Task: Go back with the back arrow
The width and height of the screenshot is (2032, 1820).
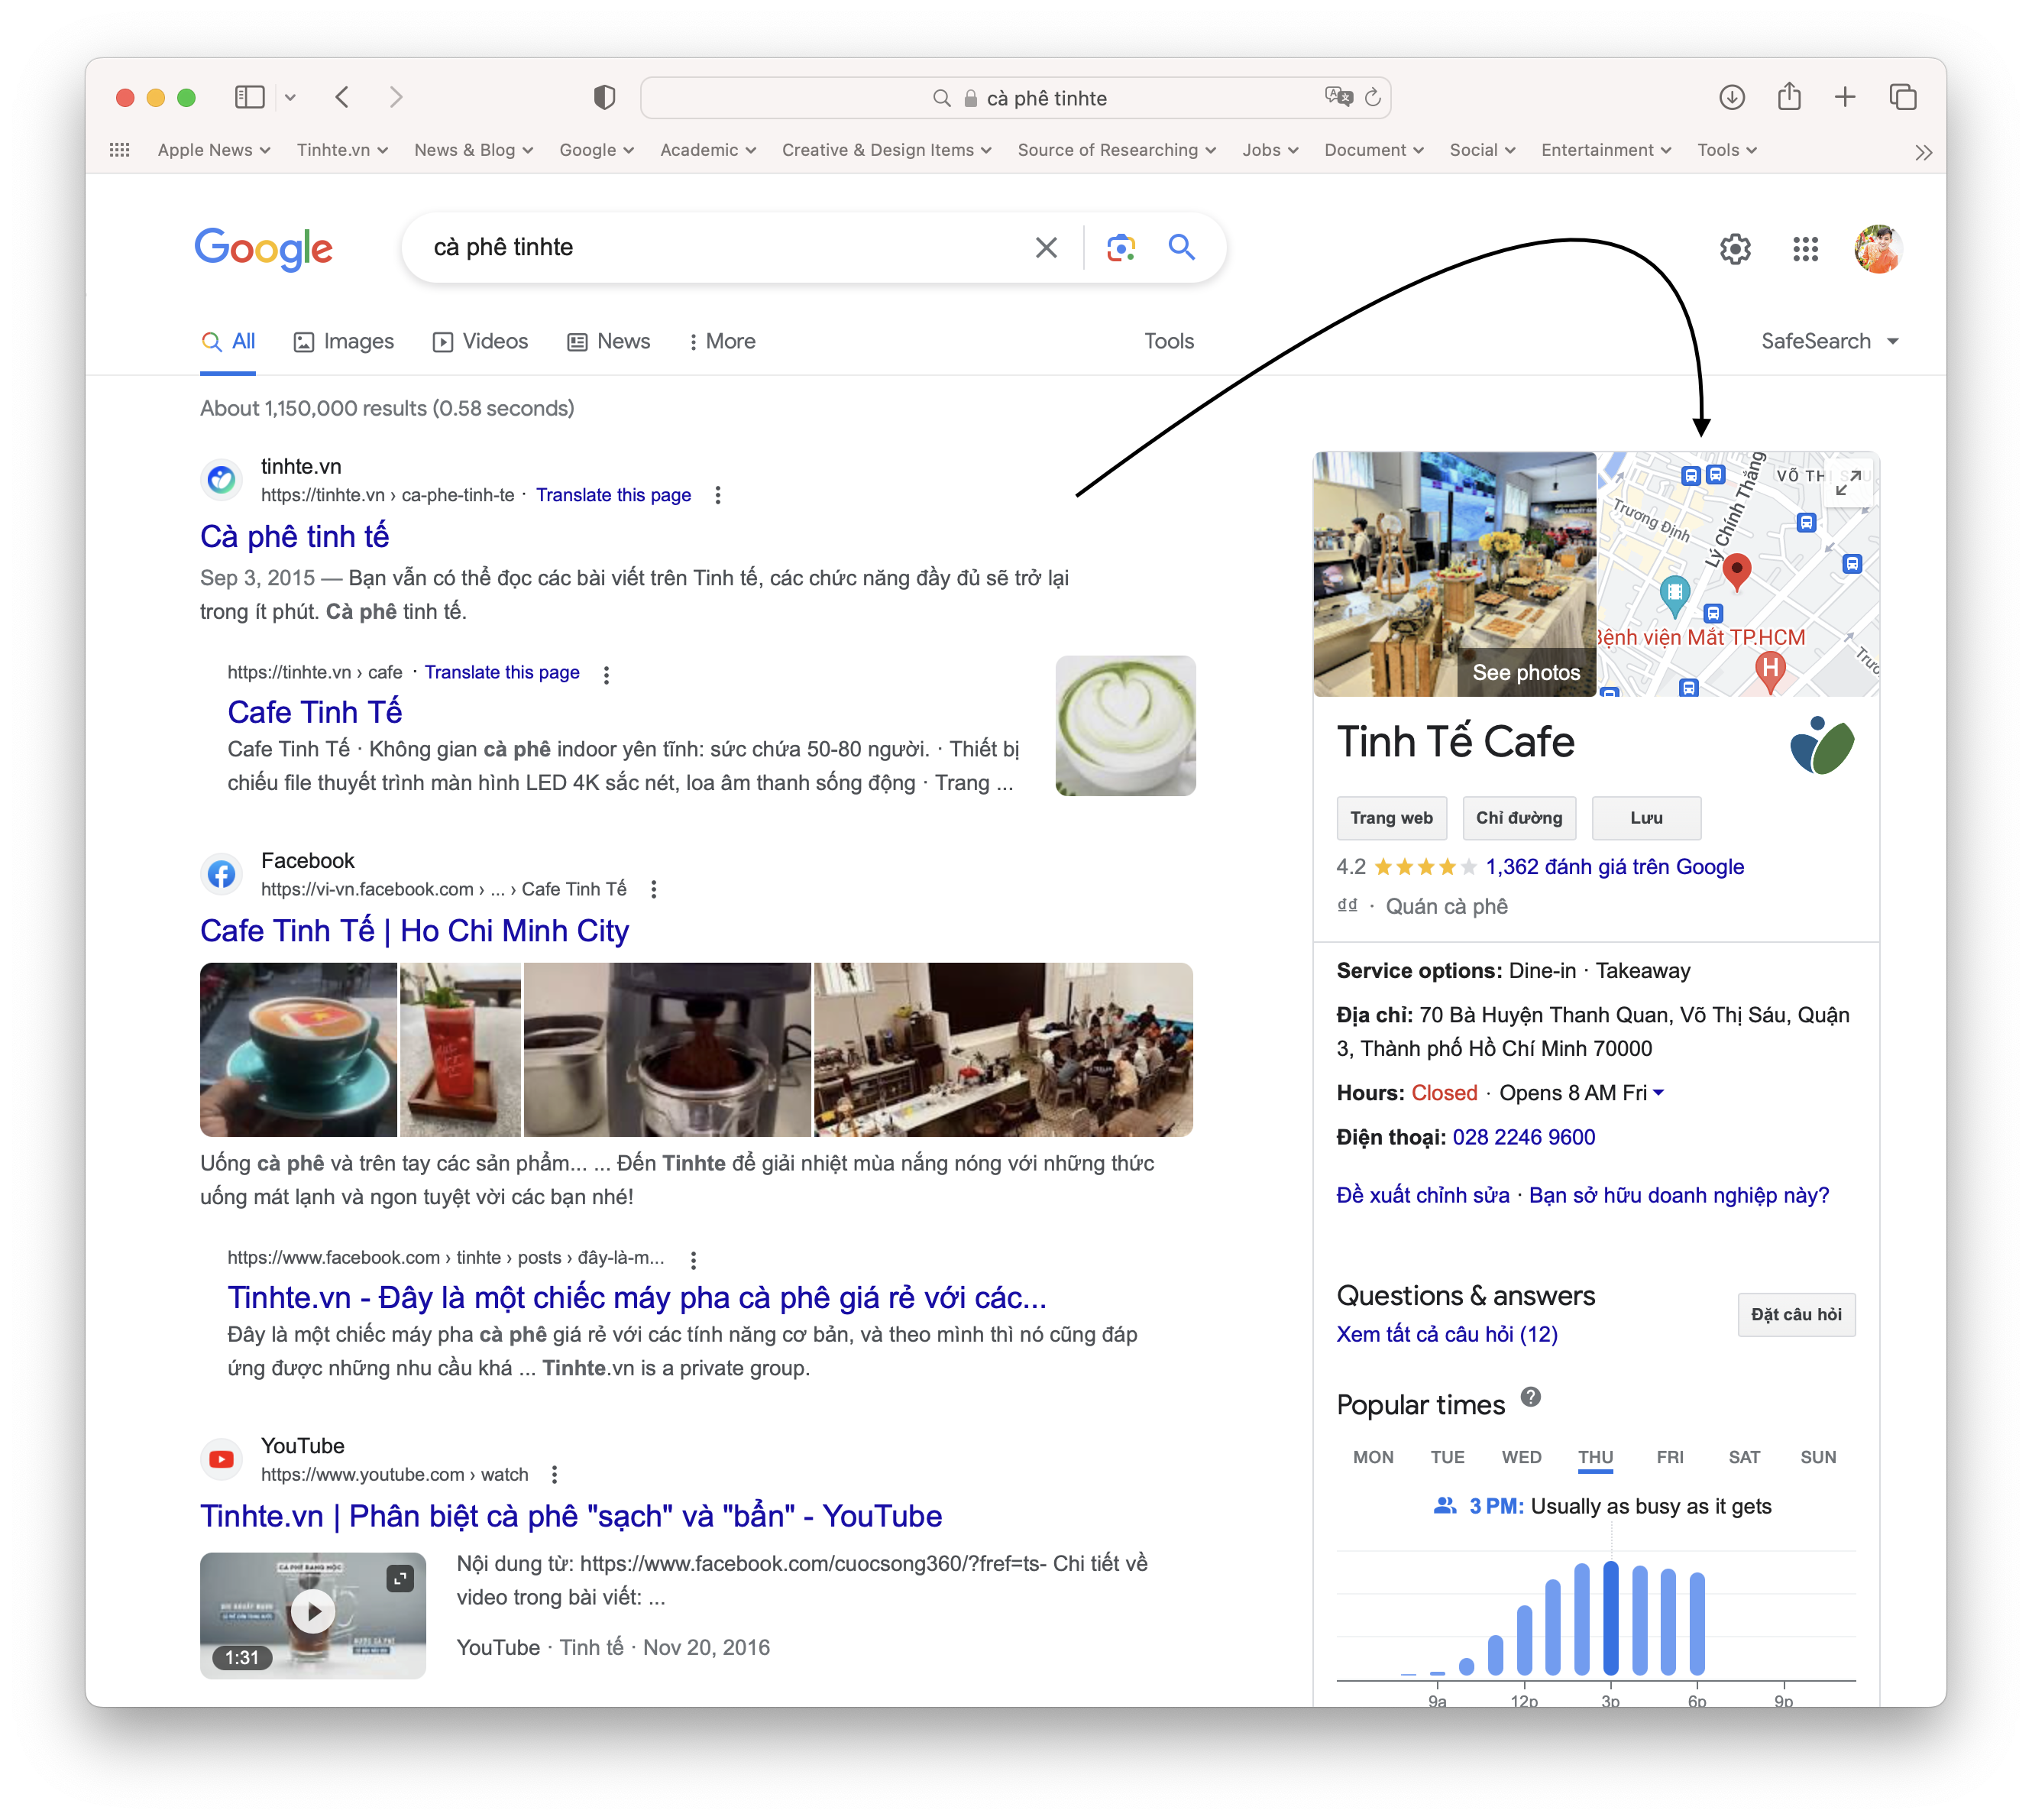Action: [343, 97]
